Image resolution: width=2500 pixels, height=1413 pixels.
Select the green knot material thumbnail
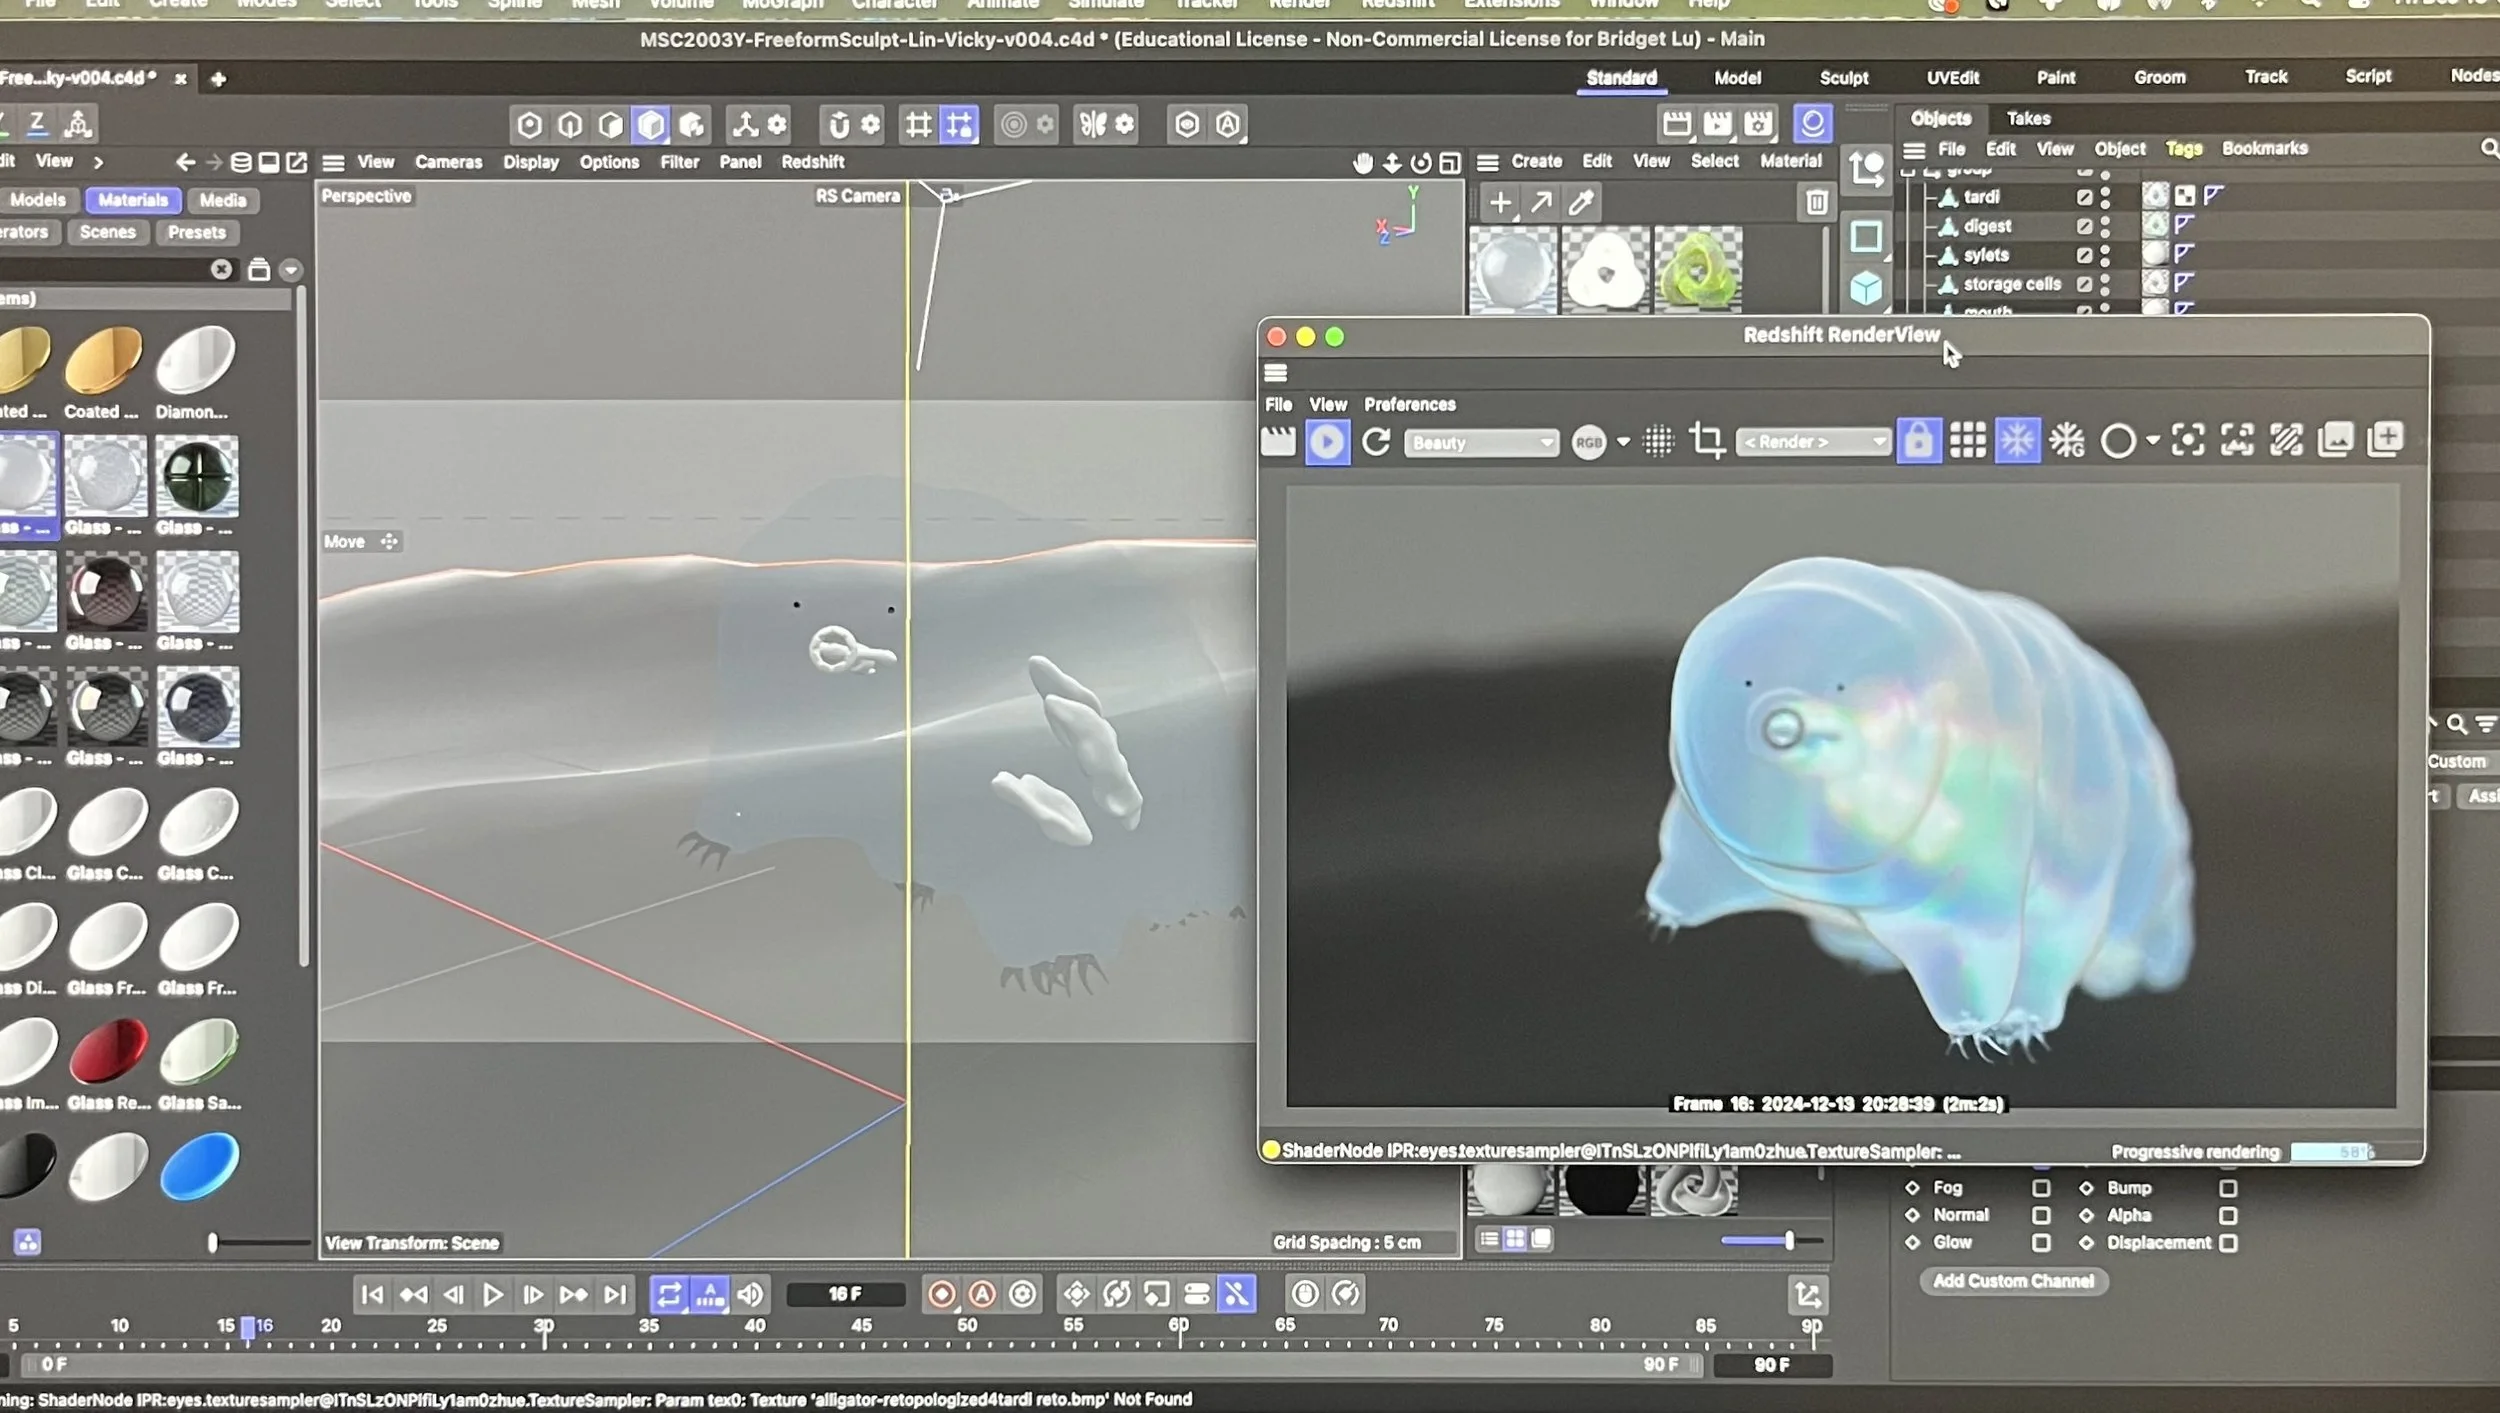coord(1697,269)
